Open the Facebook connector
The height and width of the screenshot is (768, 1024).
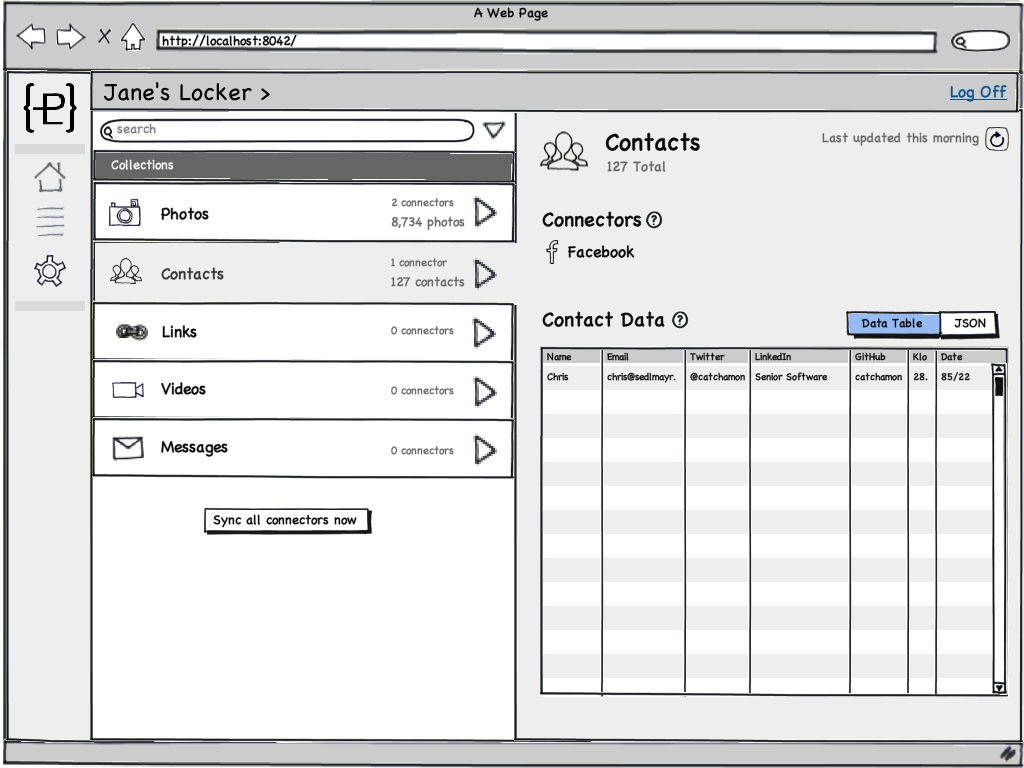(600, 252)
